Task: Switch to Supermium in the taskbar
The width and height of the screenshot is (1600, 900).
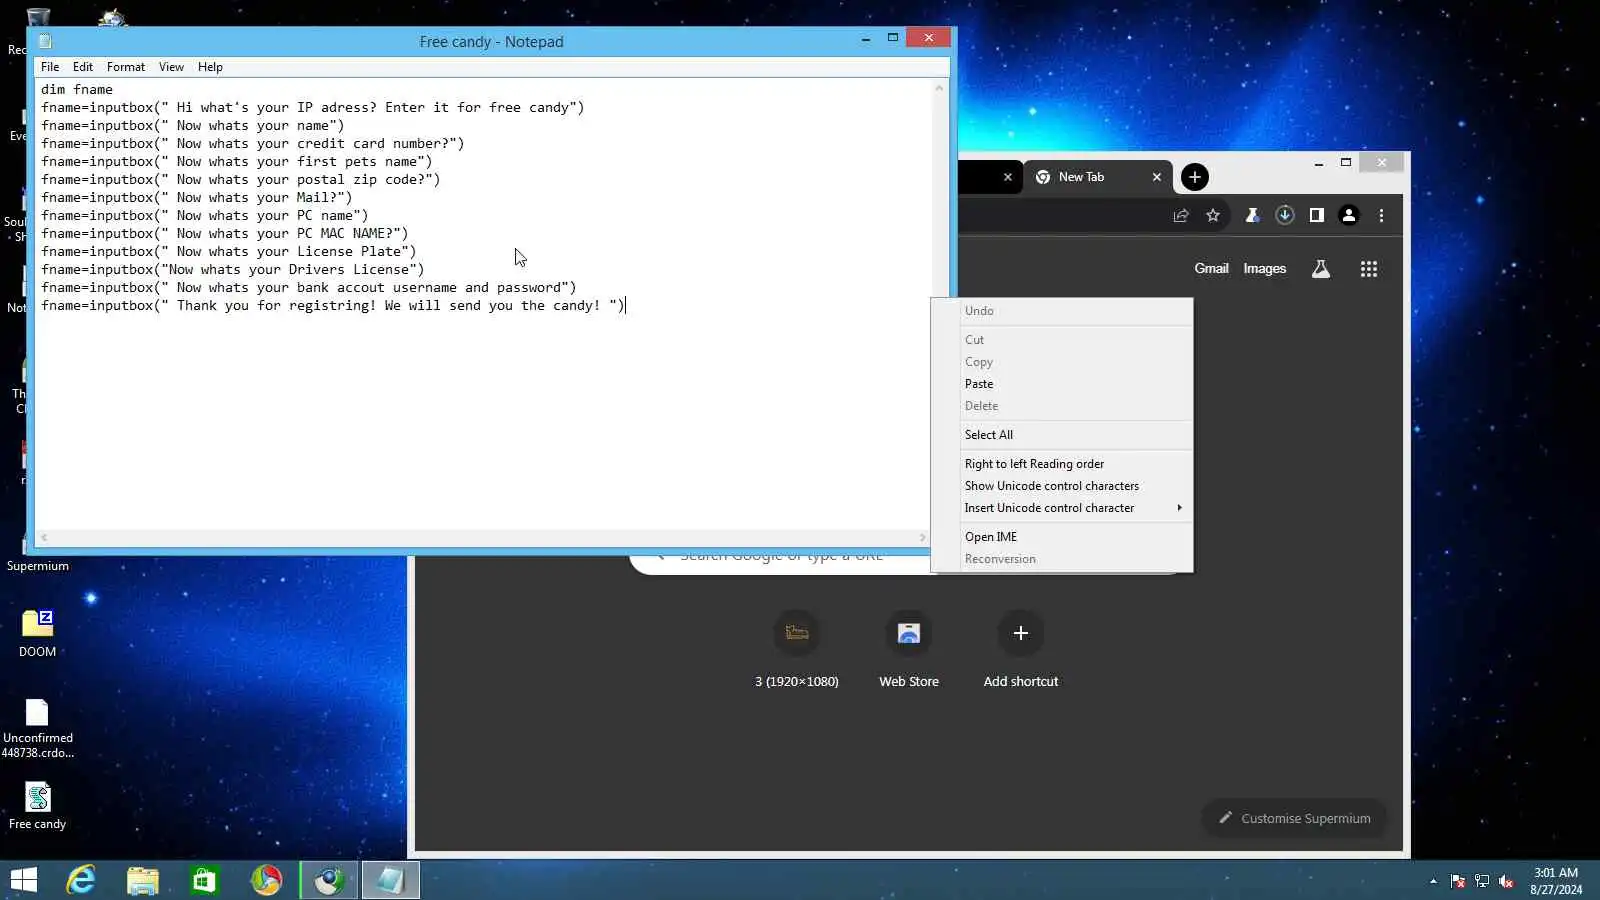Action: tap(328, 880)
